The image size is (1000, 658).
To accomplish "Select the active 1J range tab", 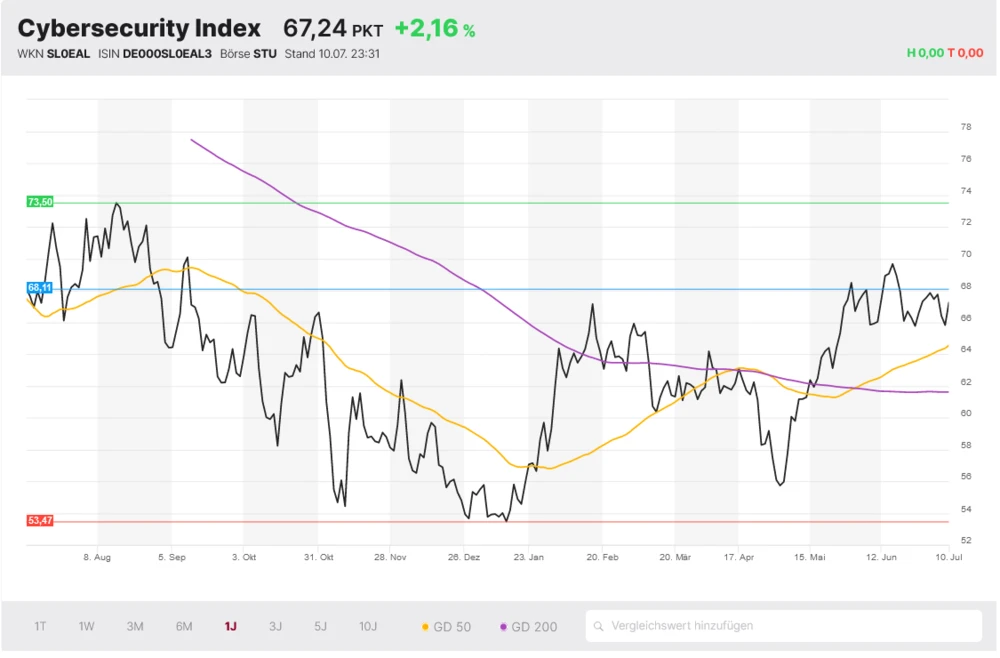I will click(x=230, y=627).
